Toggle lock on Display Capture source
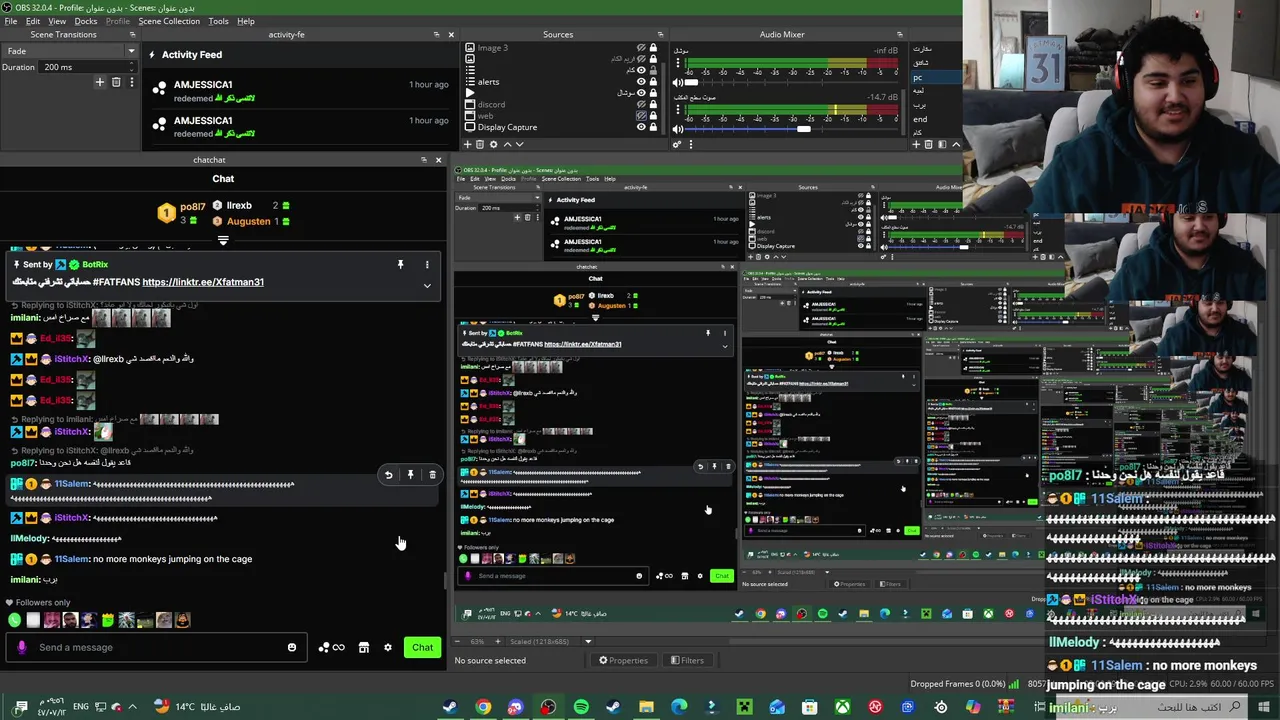 653,127
